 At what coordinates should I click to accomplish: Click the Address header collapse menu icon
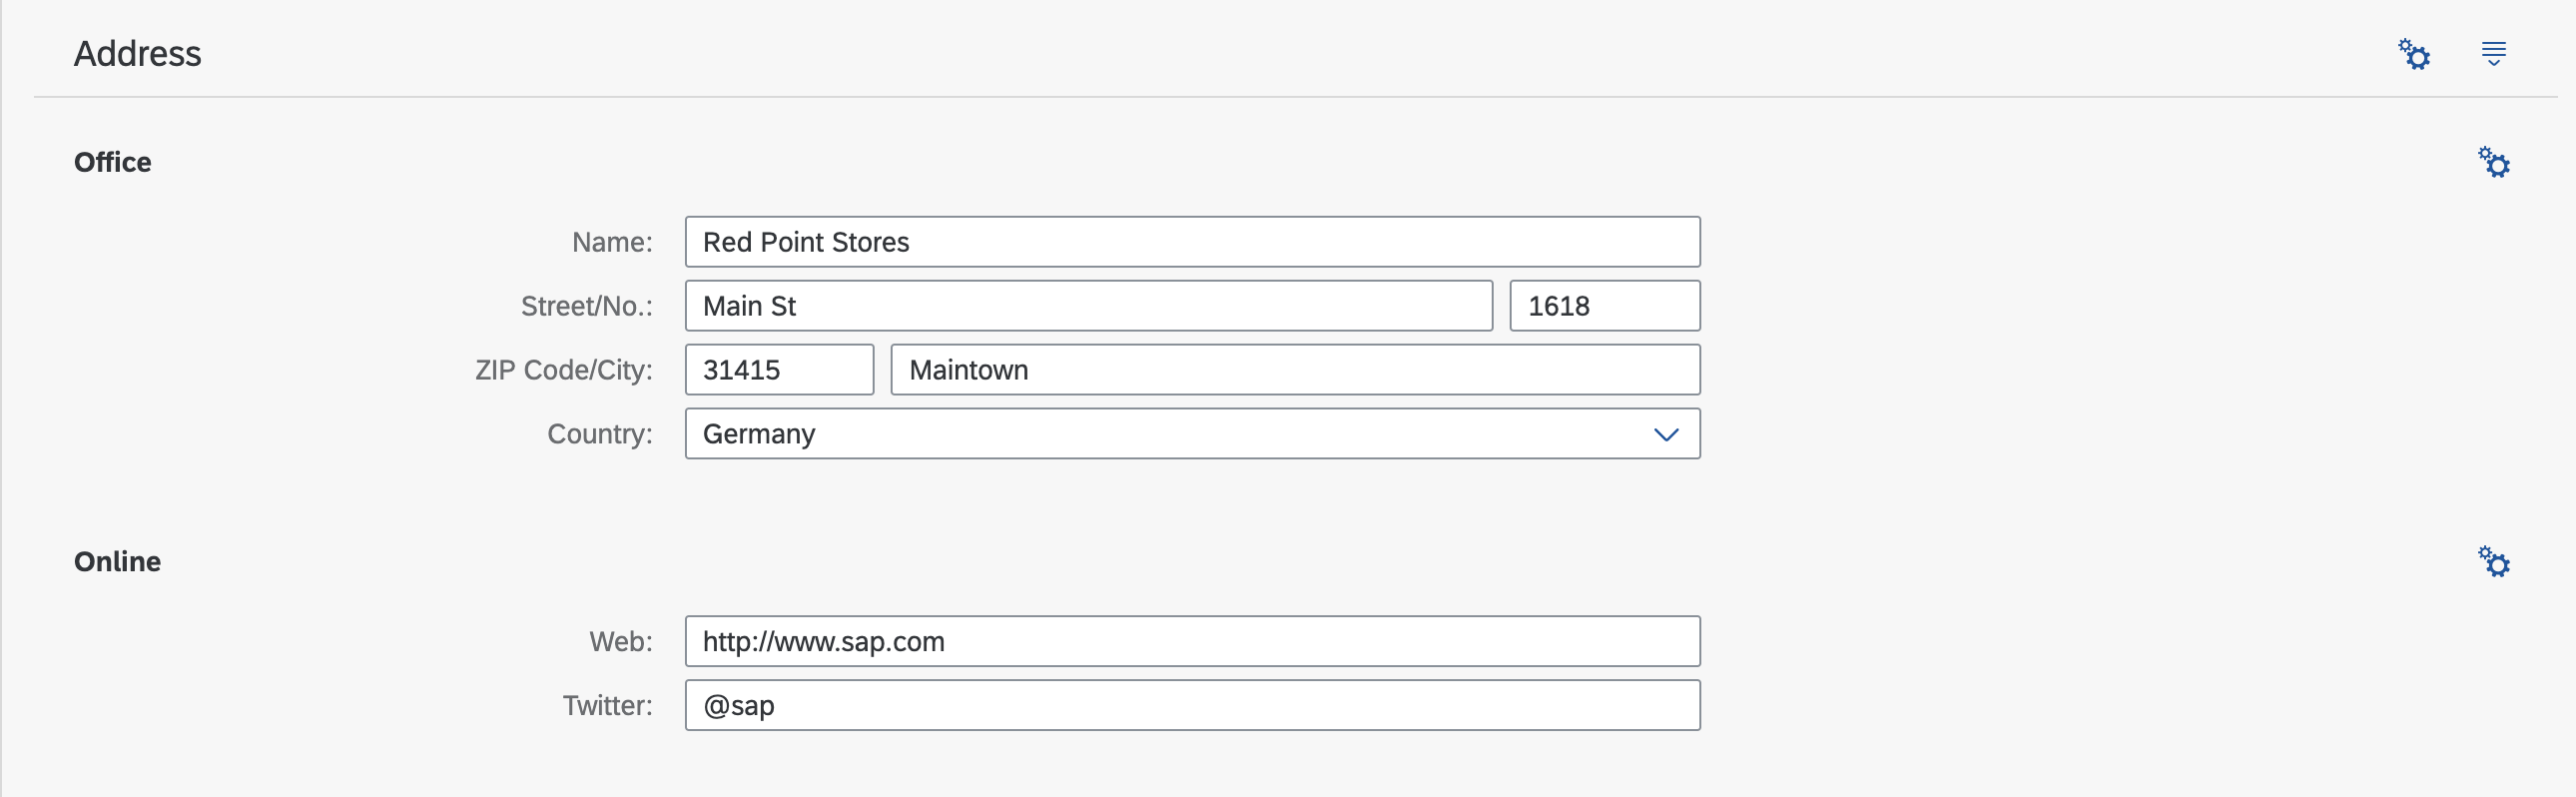tap(2494, 54)
